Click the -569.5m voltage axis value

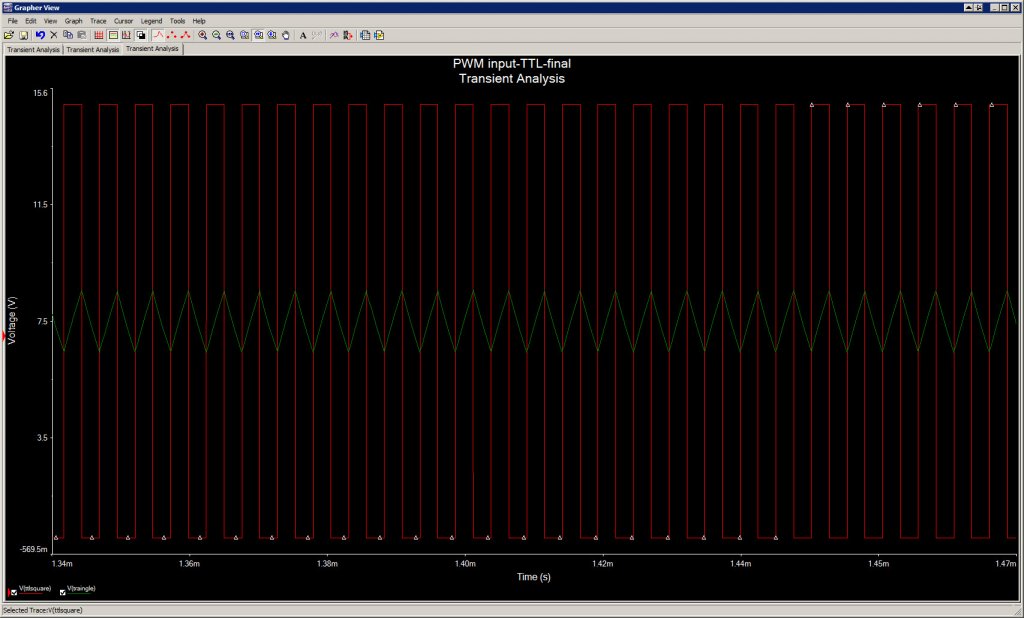[34, 549]
